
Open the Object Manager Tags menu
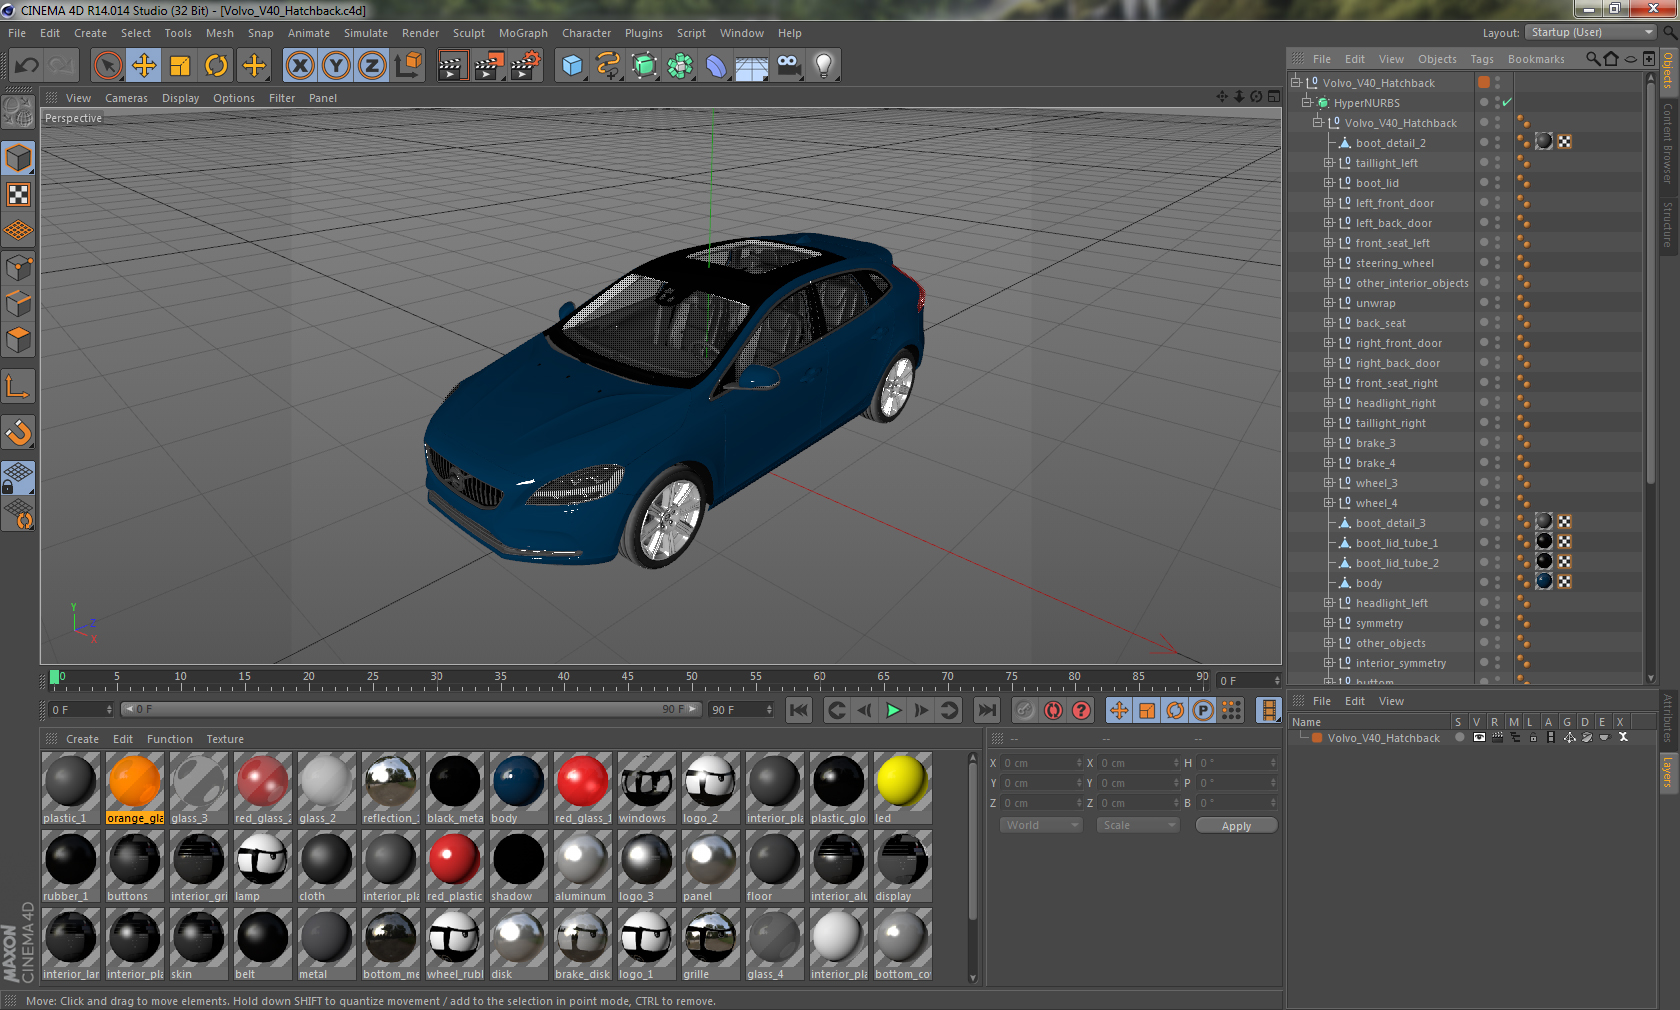point(1482,59)
